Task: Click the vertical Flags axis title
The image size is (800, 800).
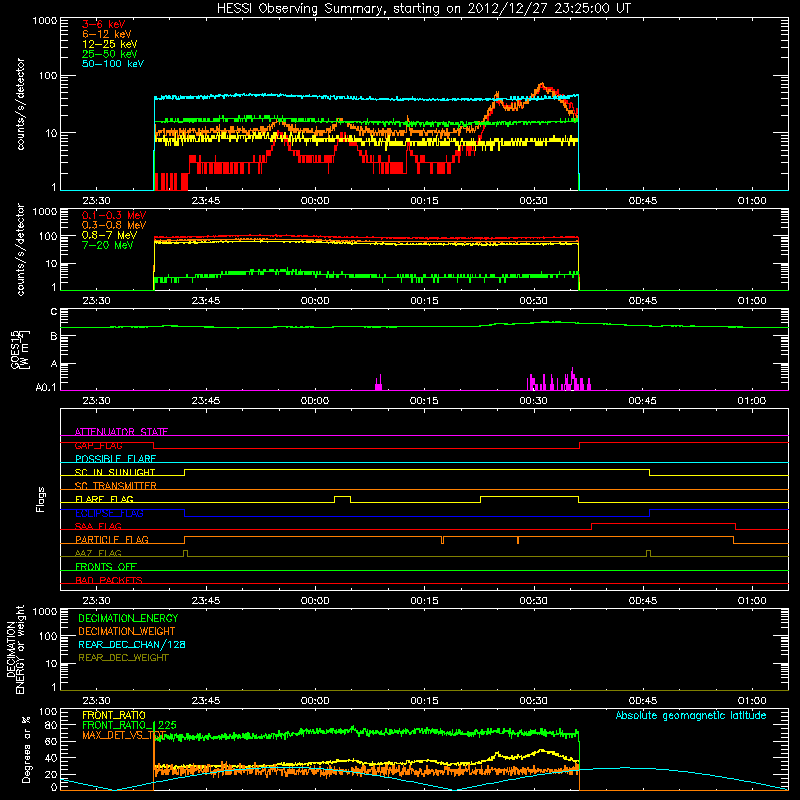Action: click(41, 499)
